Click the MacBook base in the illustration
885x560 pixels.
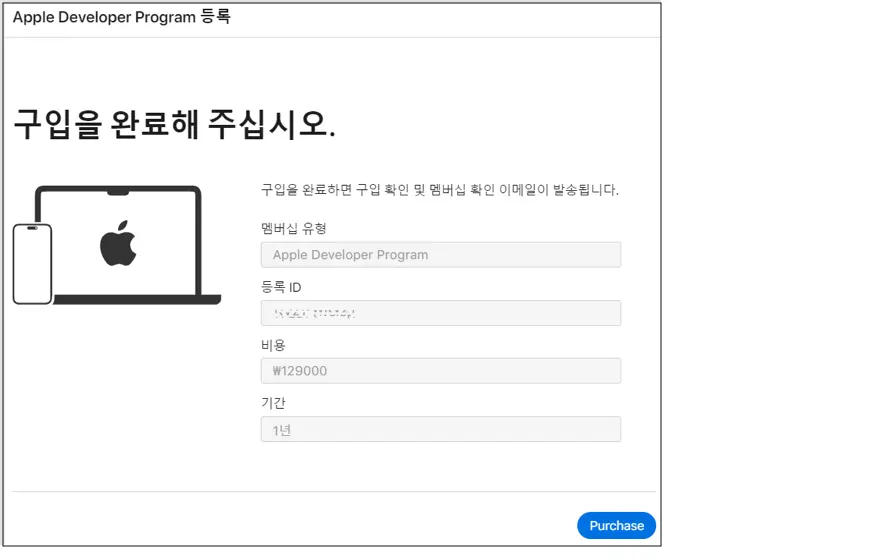coord(137,300)
